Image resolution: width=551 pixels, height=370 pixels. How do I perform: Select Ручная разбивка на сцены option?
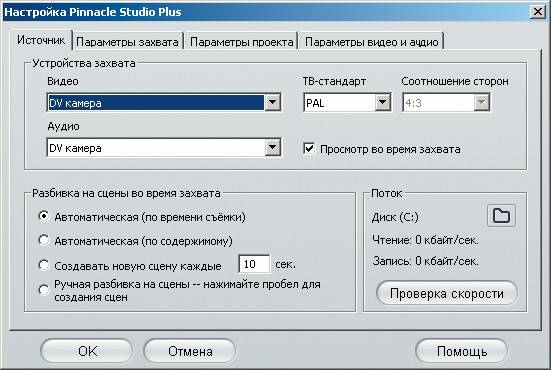(44, 290)
